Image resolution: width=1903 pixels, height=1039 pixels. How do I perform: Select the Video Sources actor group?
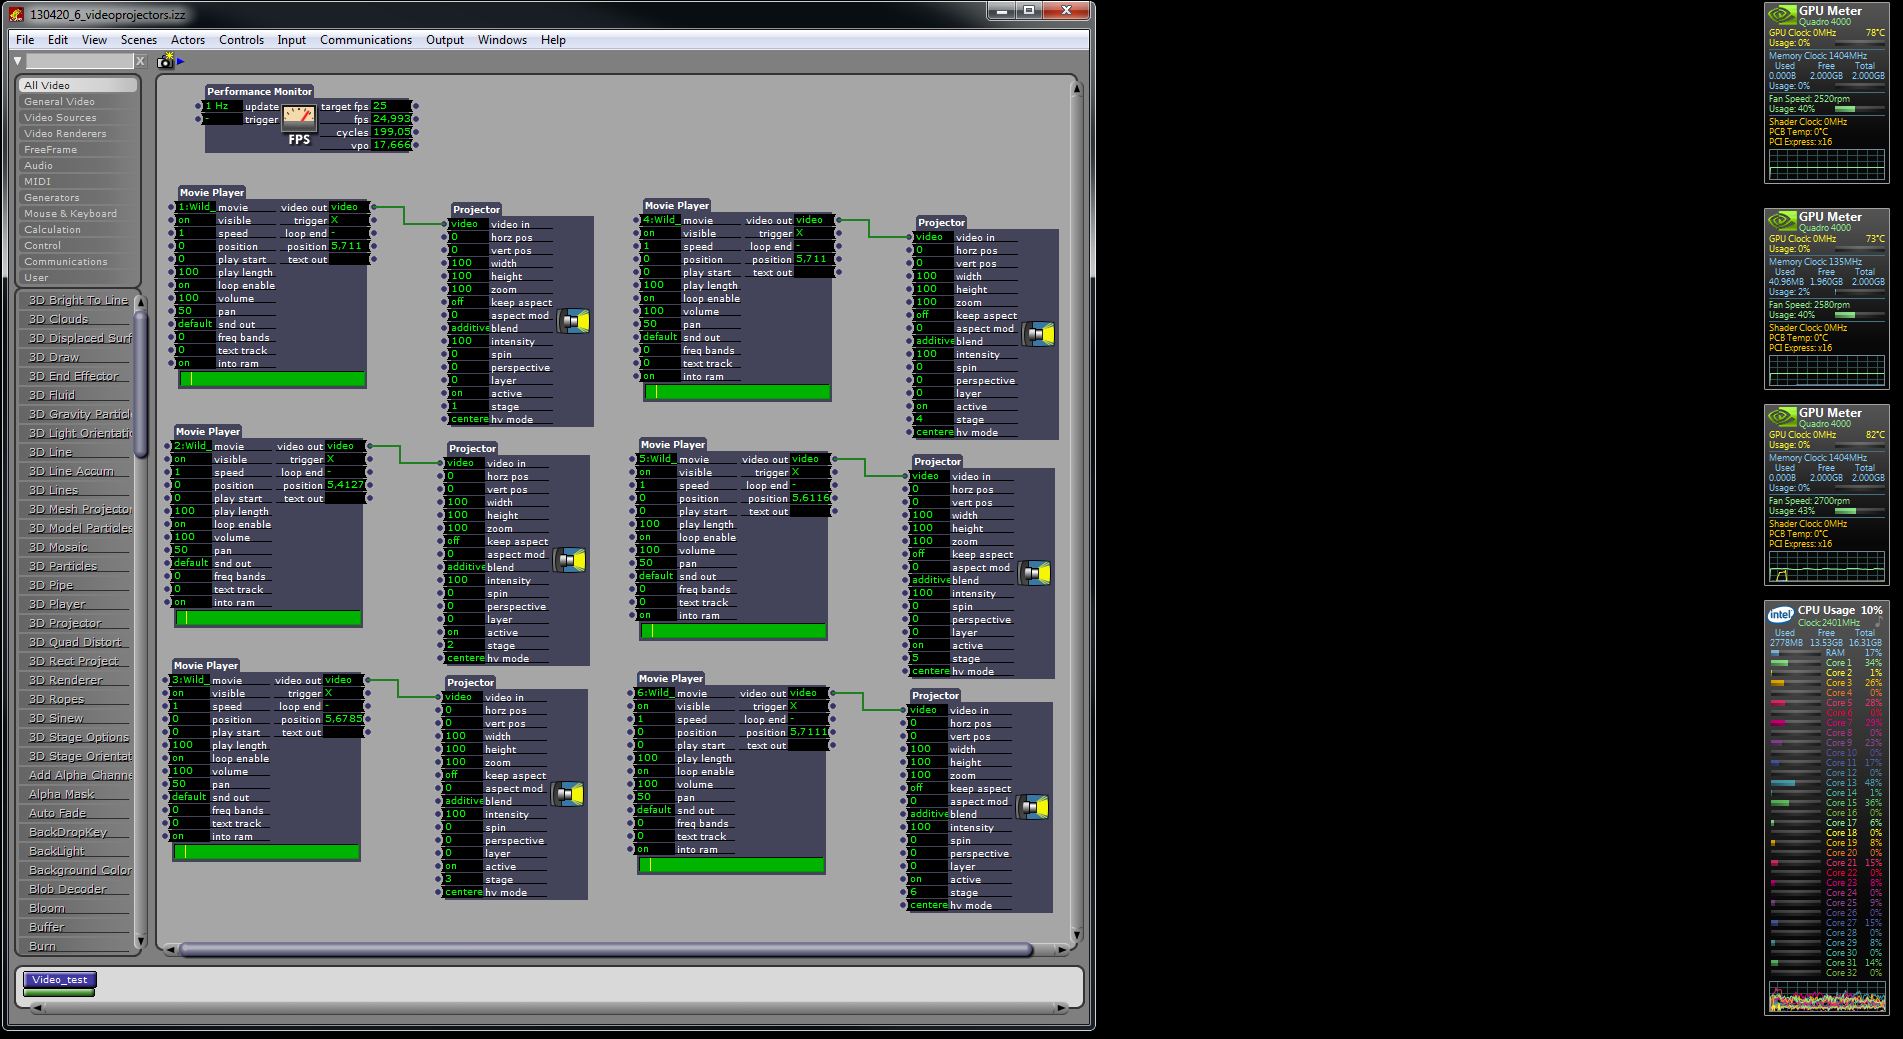[x=77, y=118]
